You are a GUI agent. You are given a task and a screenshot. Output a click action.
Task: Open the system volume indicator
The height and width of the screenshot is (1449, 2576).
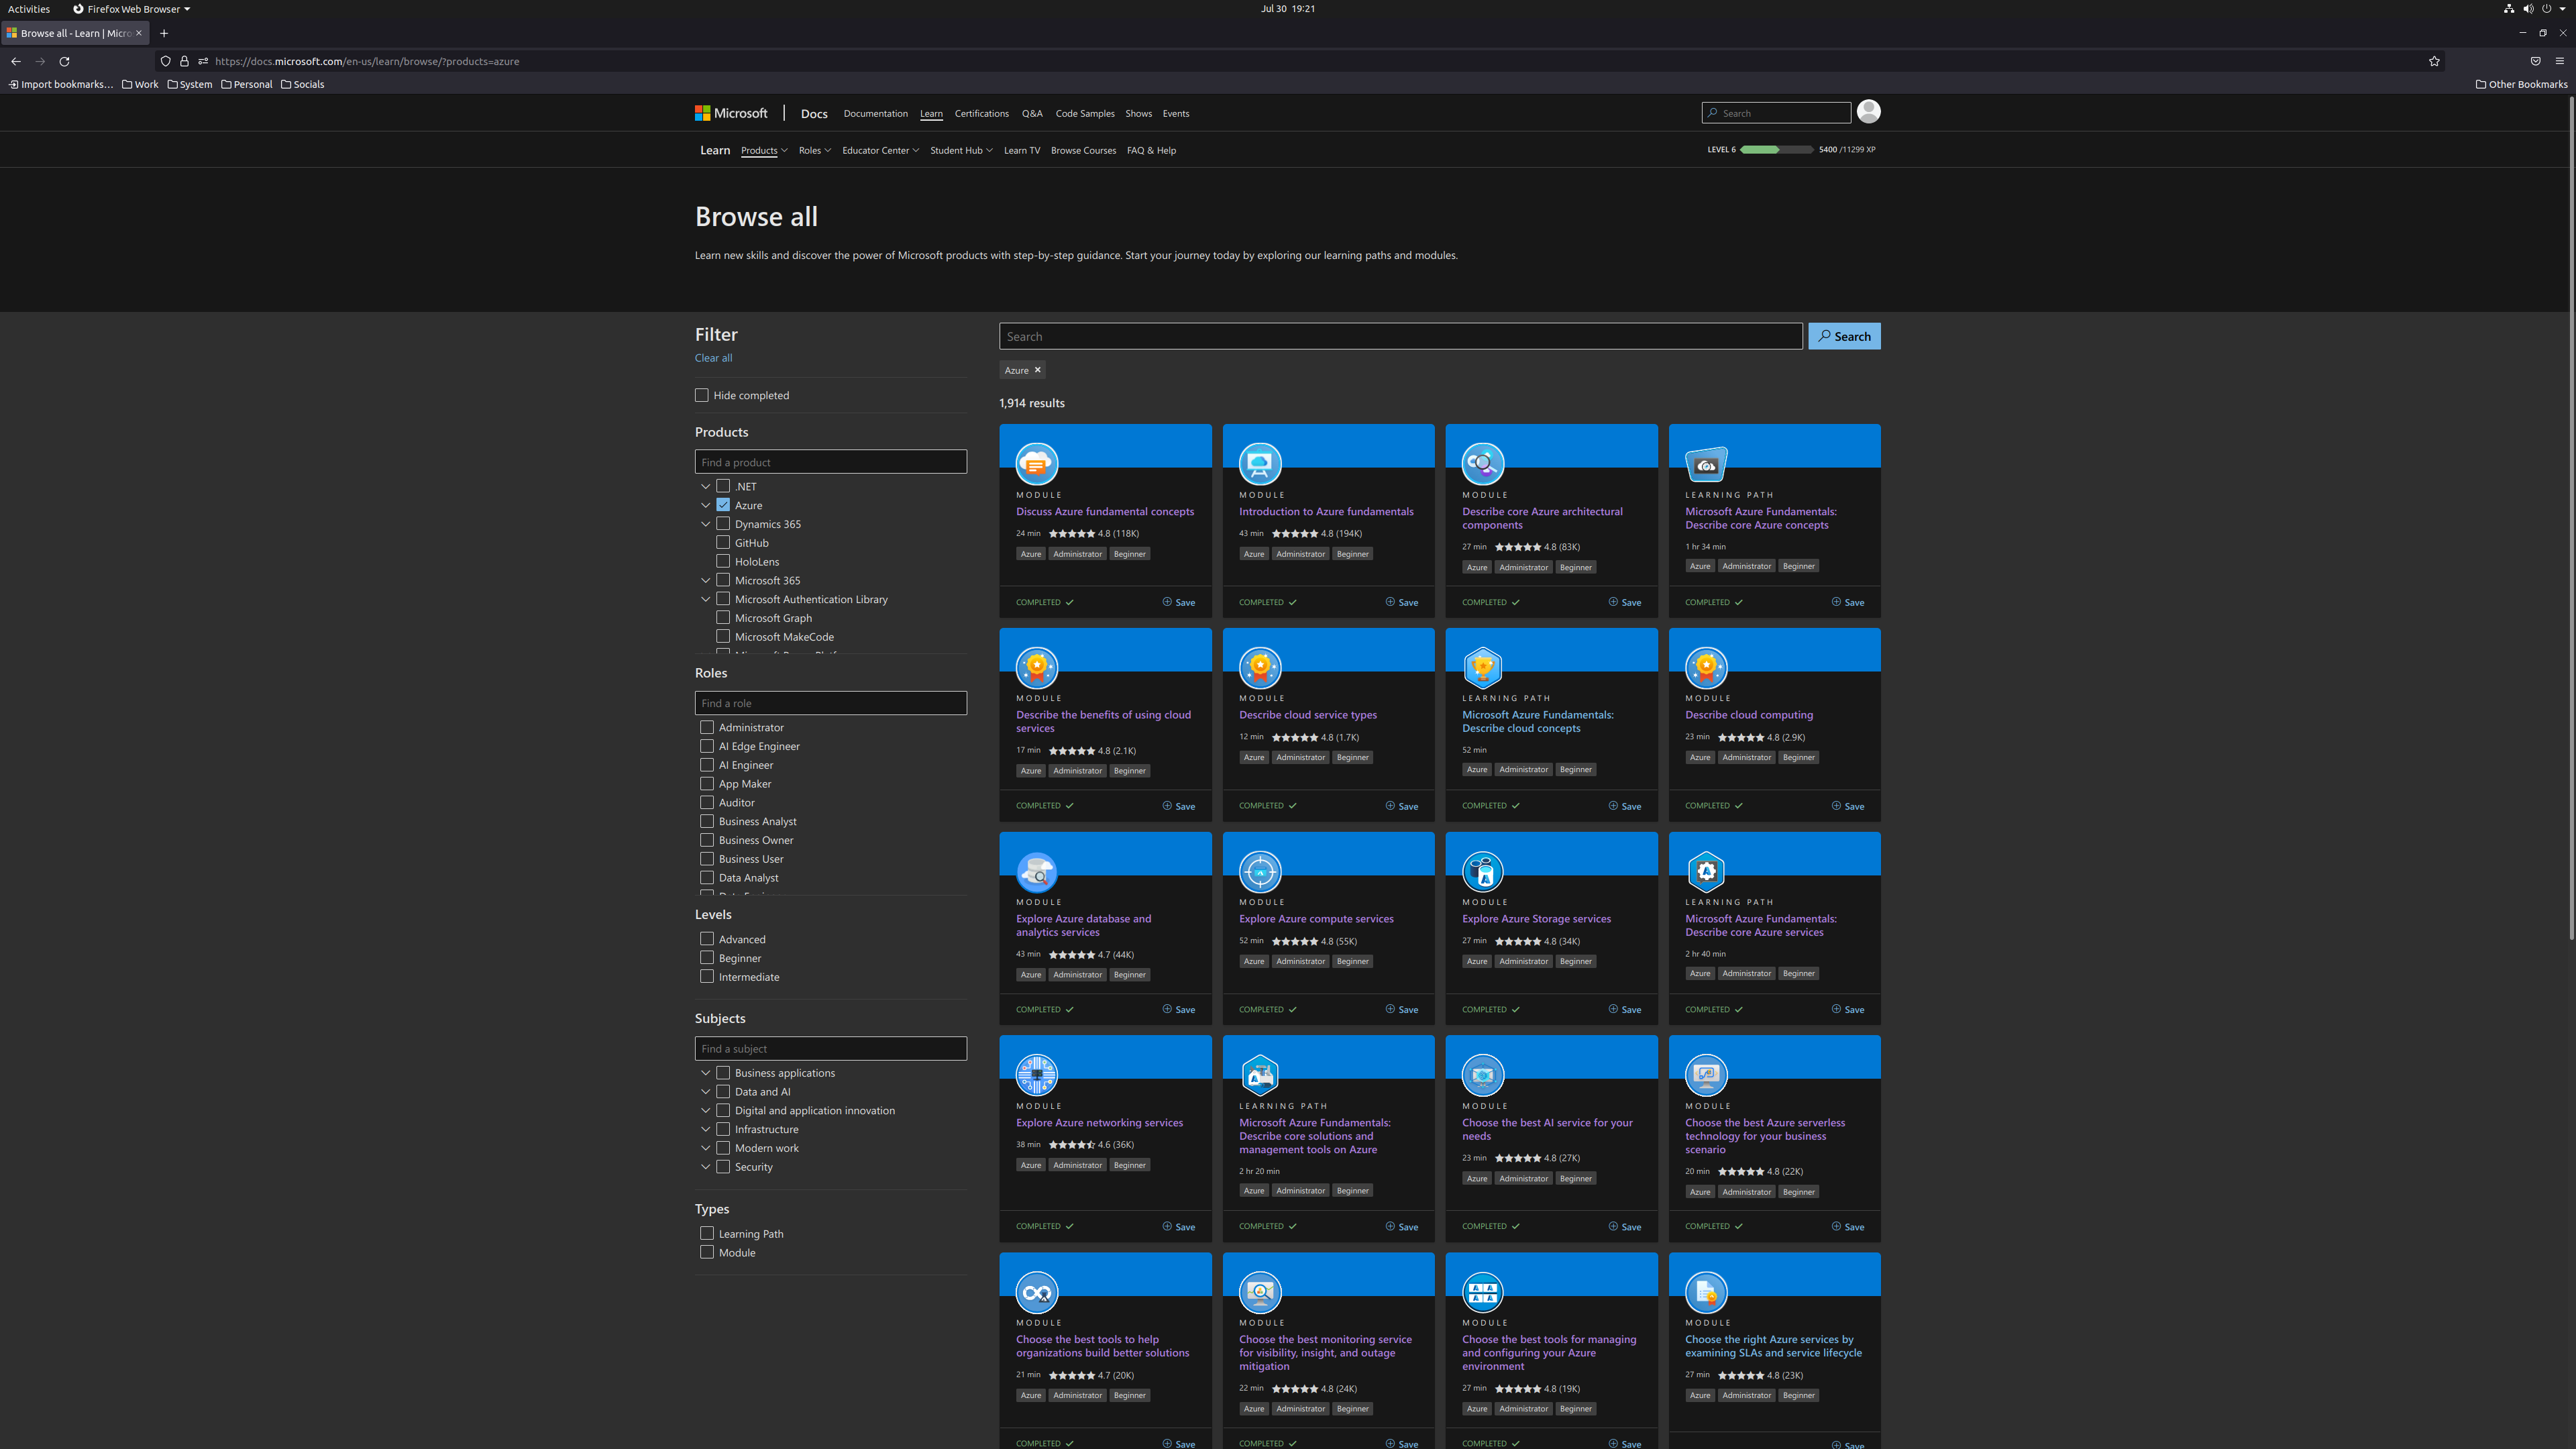[2528, 9]
